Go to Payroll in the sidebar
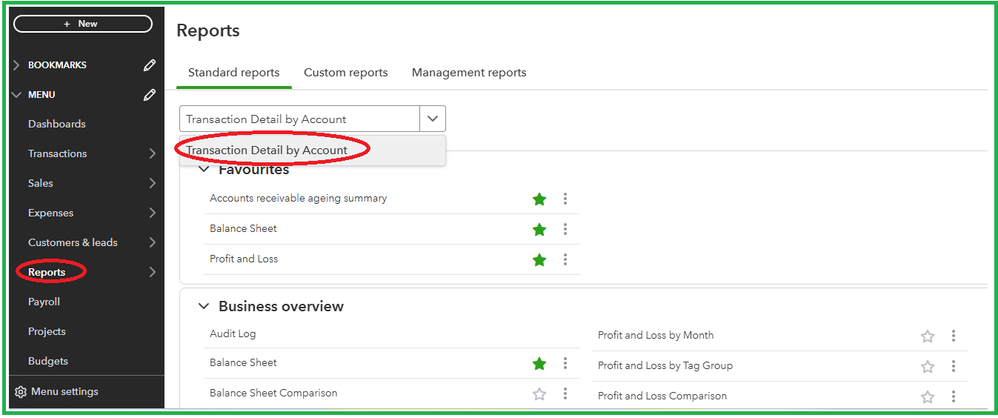 coord(44,302)
